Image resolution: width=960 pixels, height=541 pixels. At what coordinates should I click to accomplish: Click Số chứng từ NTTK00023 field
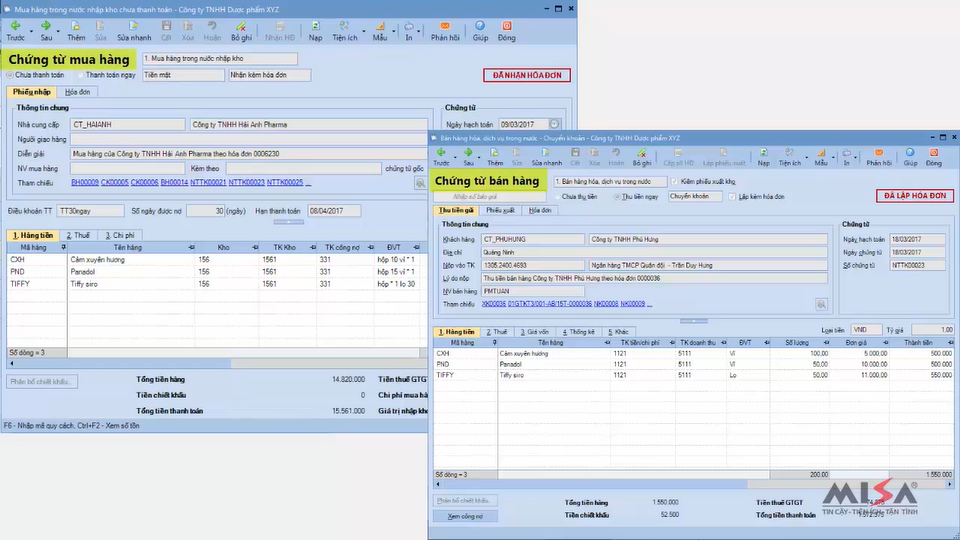(x=917, y=265)
